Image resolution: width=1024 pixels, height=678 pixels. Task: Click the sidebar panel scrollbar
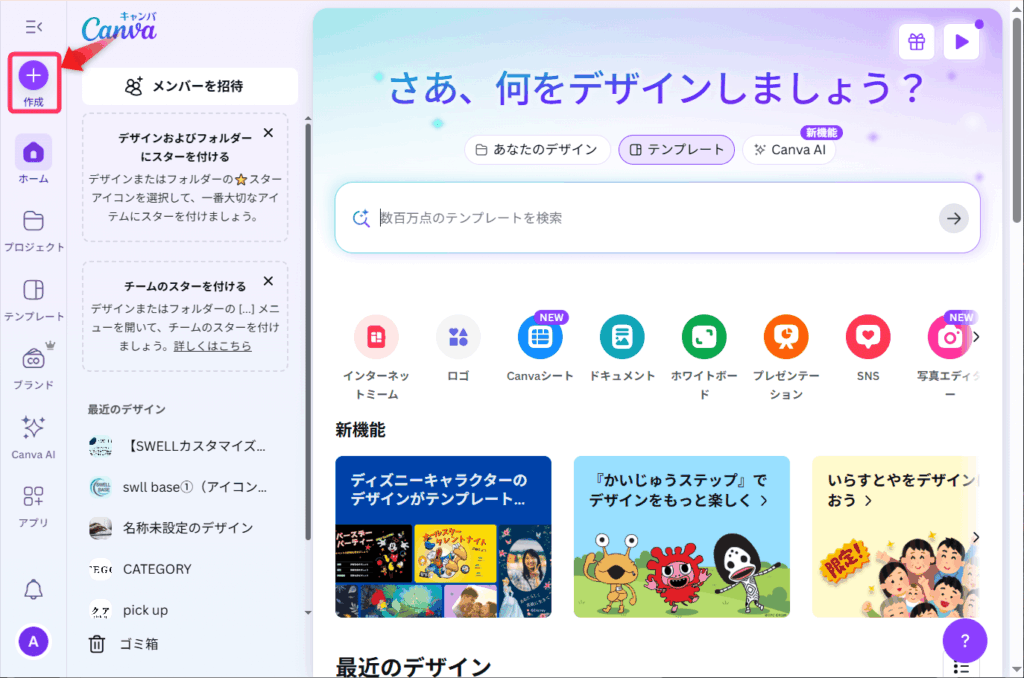click(308, 330)
